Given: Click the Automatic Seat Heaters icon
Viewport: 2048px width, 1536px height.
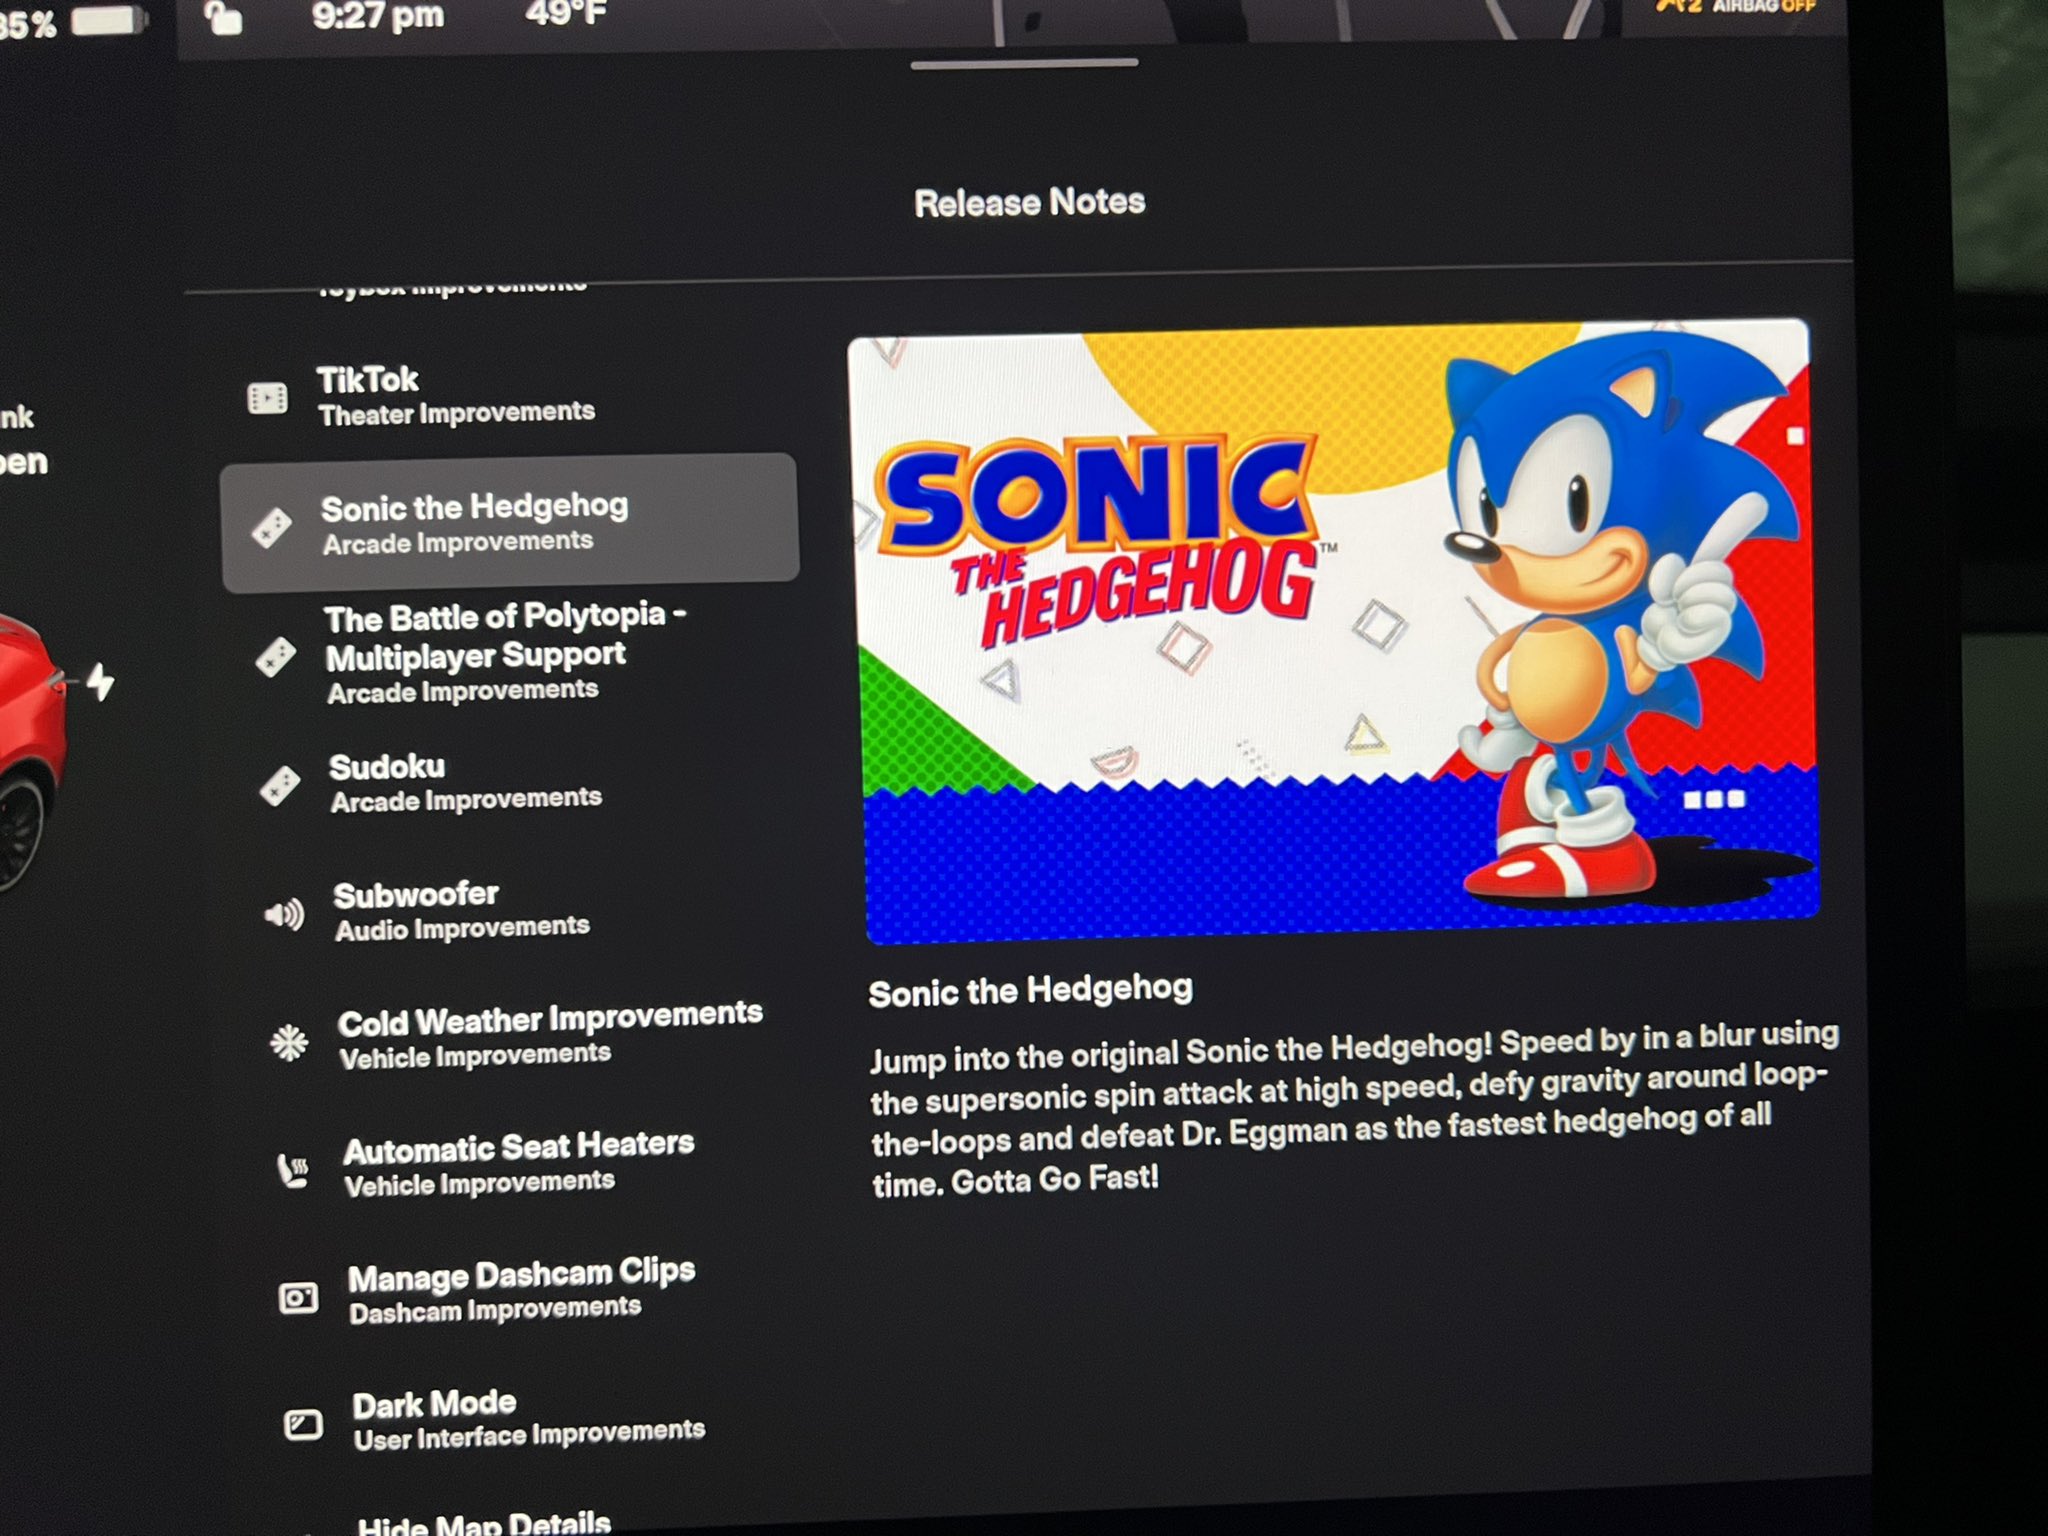Looking at the screenshot, I should click(x=293, y=1170).
